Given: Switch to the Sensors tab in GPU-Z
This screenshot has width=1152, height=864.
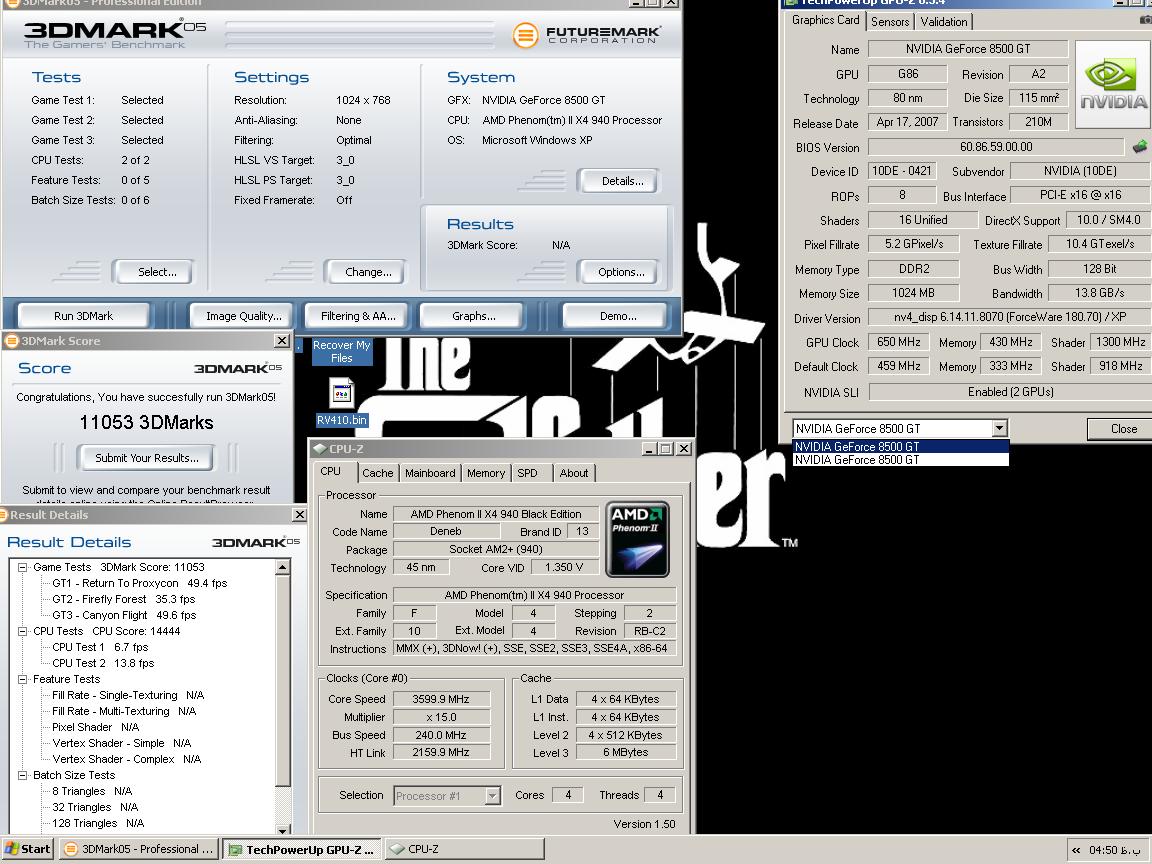Looking at the screenshot, I should (890, 21).
